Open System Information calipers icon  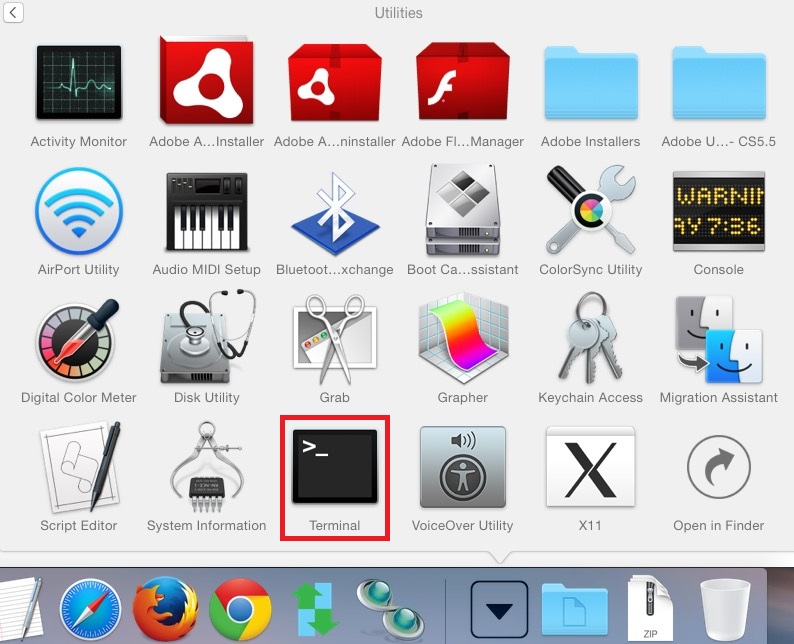point(206,467)
